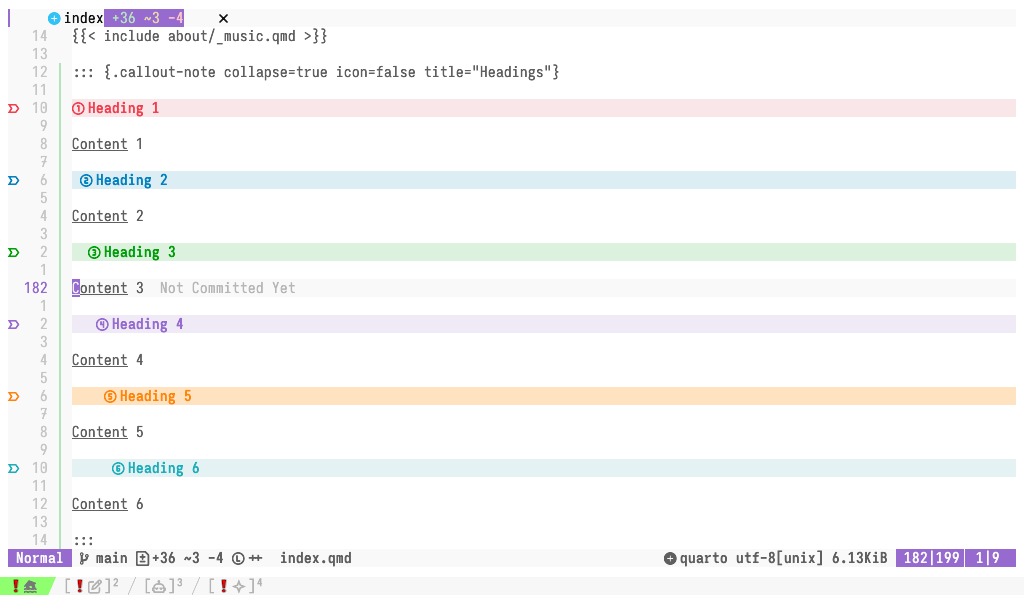Close the index buffer tab
This screenshot has height=595, width=1024.
pos(223,18)
